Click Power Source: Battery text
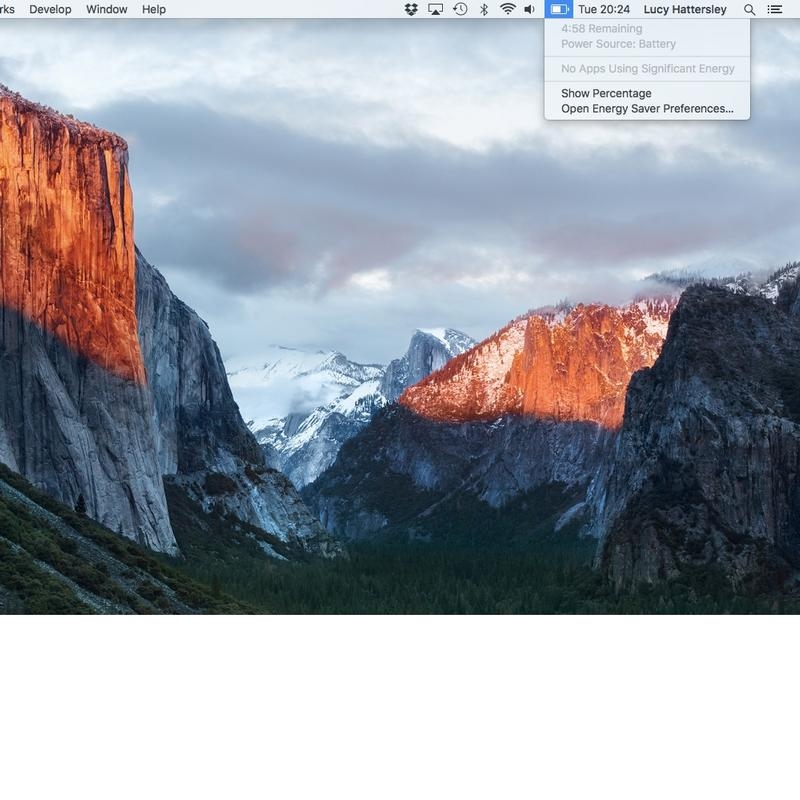 (x=618, y=44)
